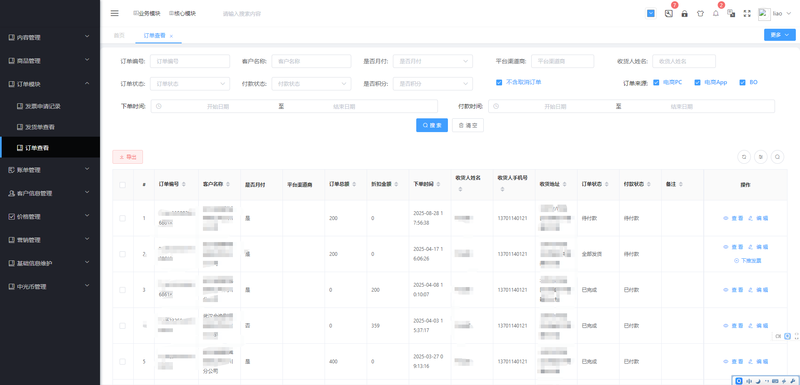Open 发货单查看 in the sidebar
The height and width of the screenshot is (385, 800).
click(50, 126)
